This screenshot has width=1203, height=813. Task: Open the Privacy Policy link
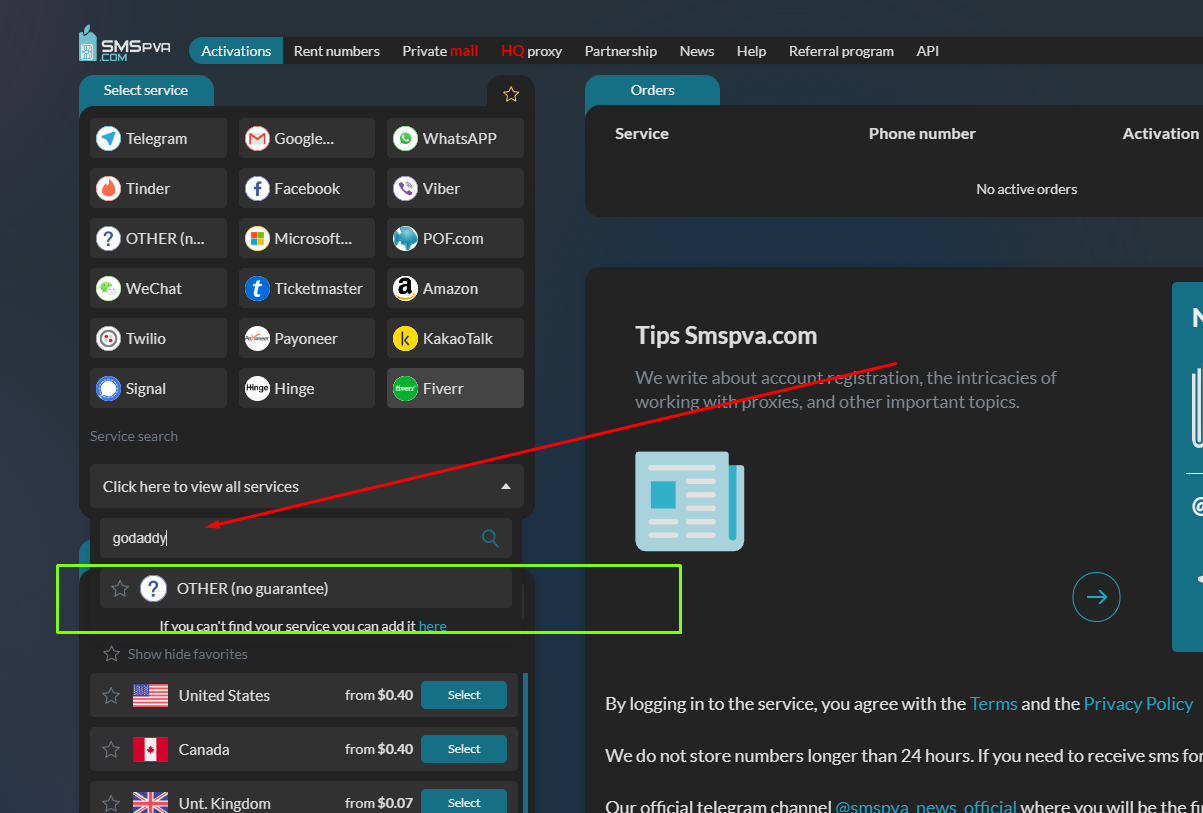click(x=1138, y=704)
